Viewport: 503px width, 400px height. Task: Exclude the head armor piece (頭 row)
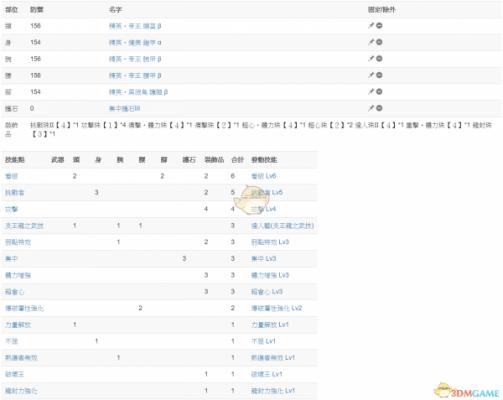click(379, 25)
